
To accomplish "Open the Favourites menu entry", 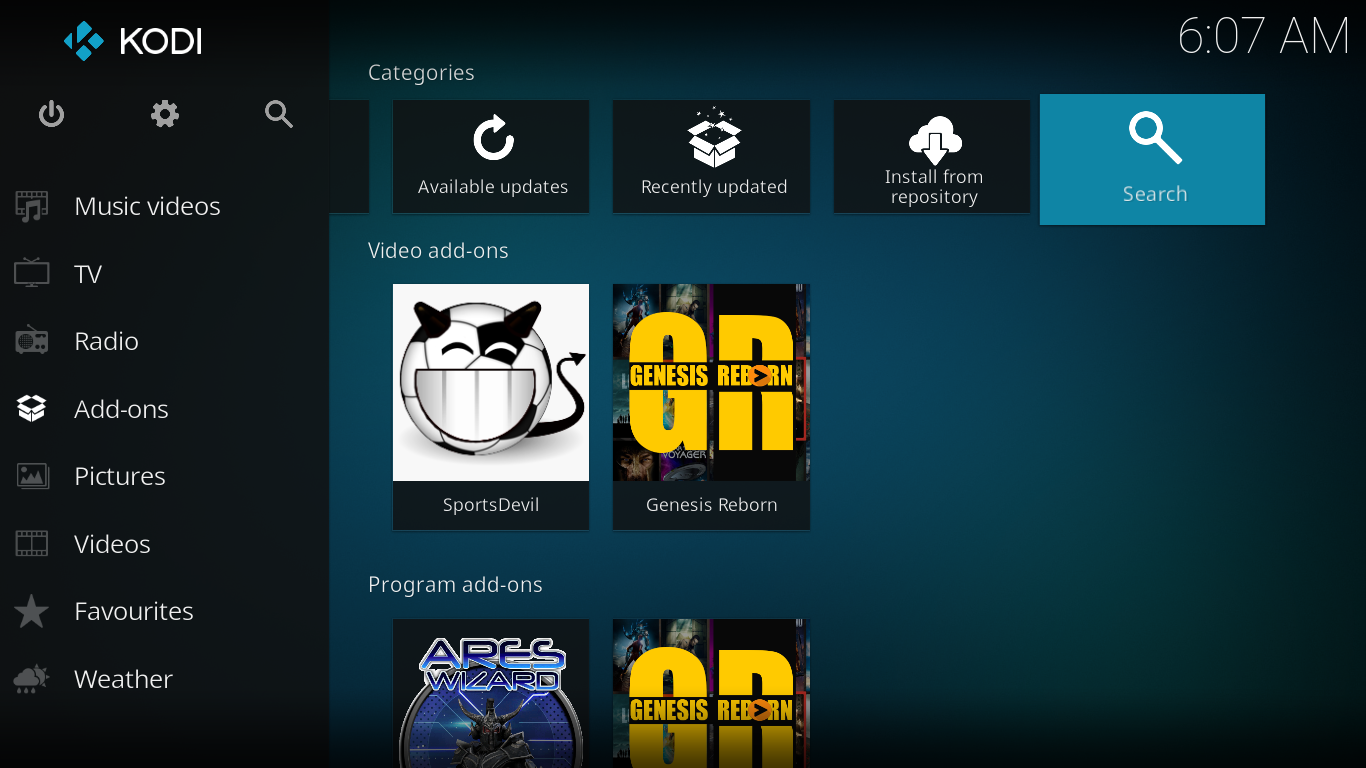I will pyautogui.click(x=134, y=611).
